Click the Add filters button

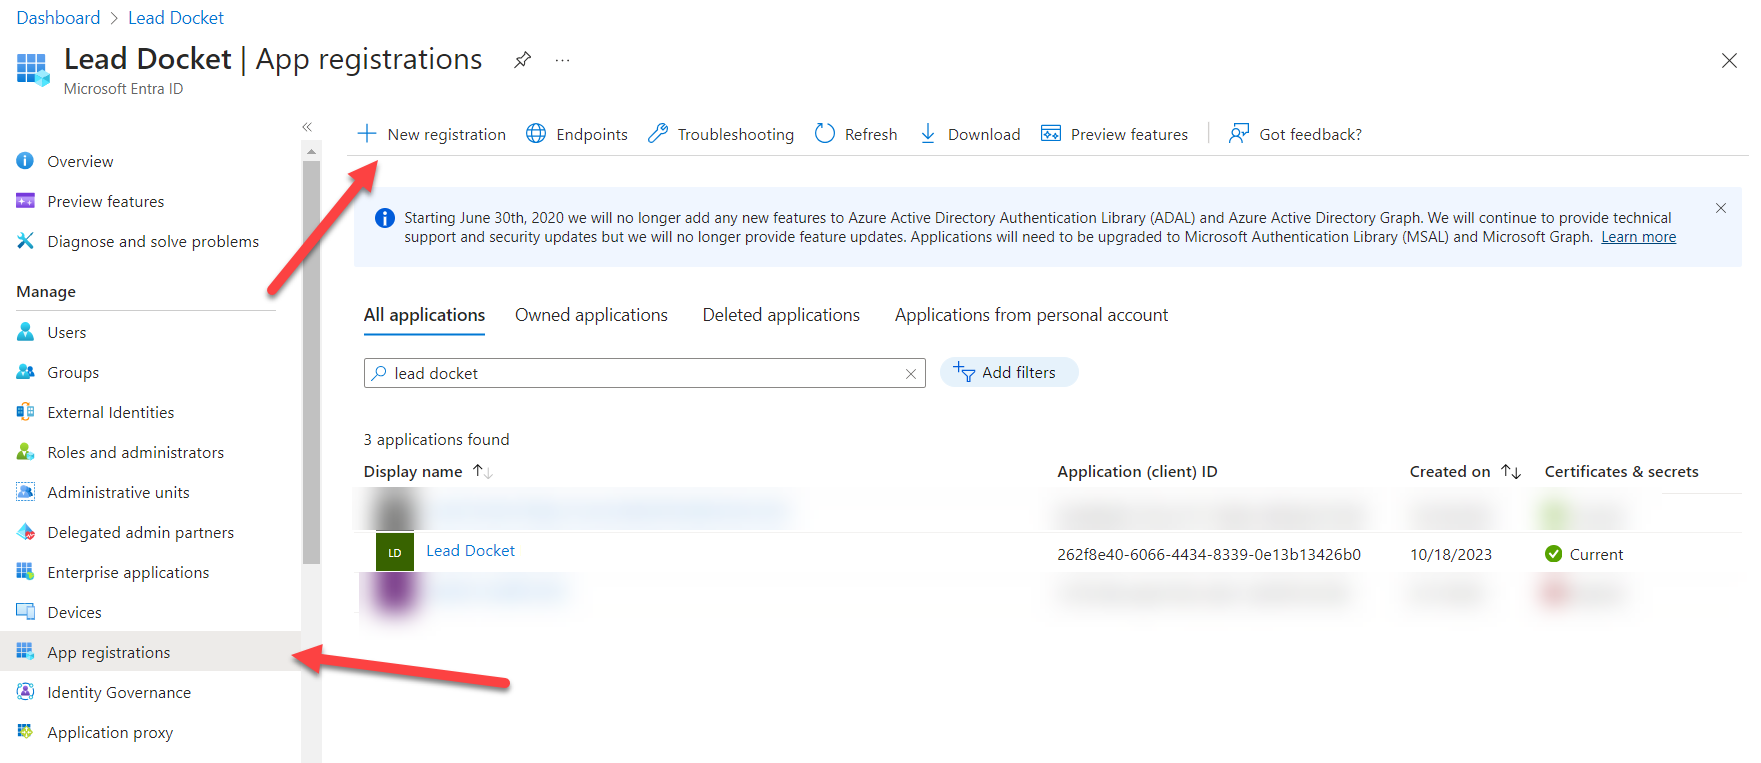coord(1008,372)
